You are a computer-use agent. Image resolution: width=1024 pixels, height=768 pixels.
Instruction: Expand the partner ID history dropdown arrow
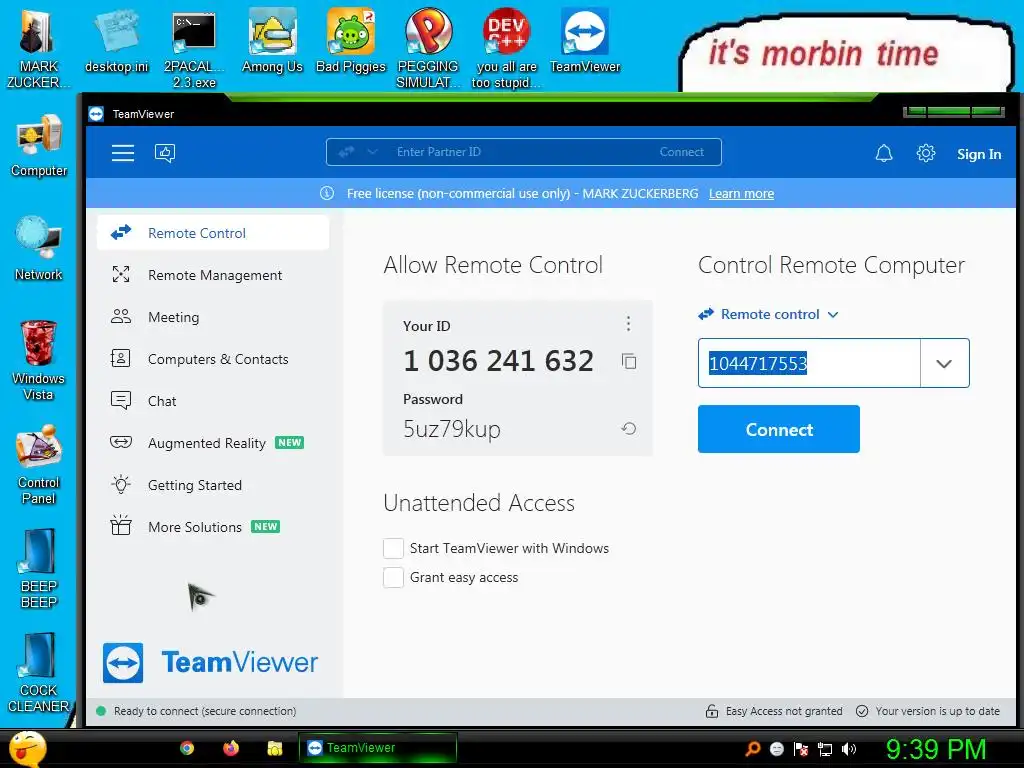pyautogui.click(x=944, y=363)
